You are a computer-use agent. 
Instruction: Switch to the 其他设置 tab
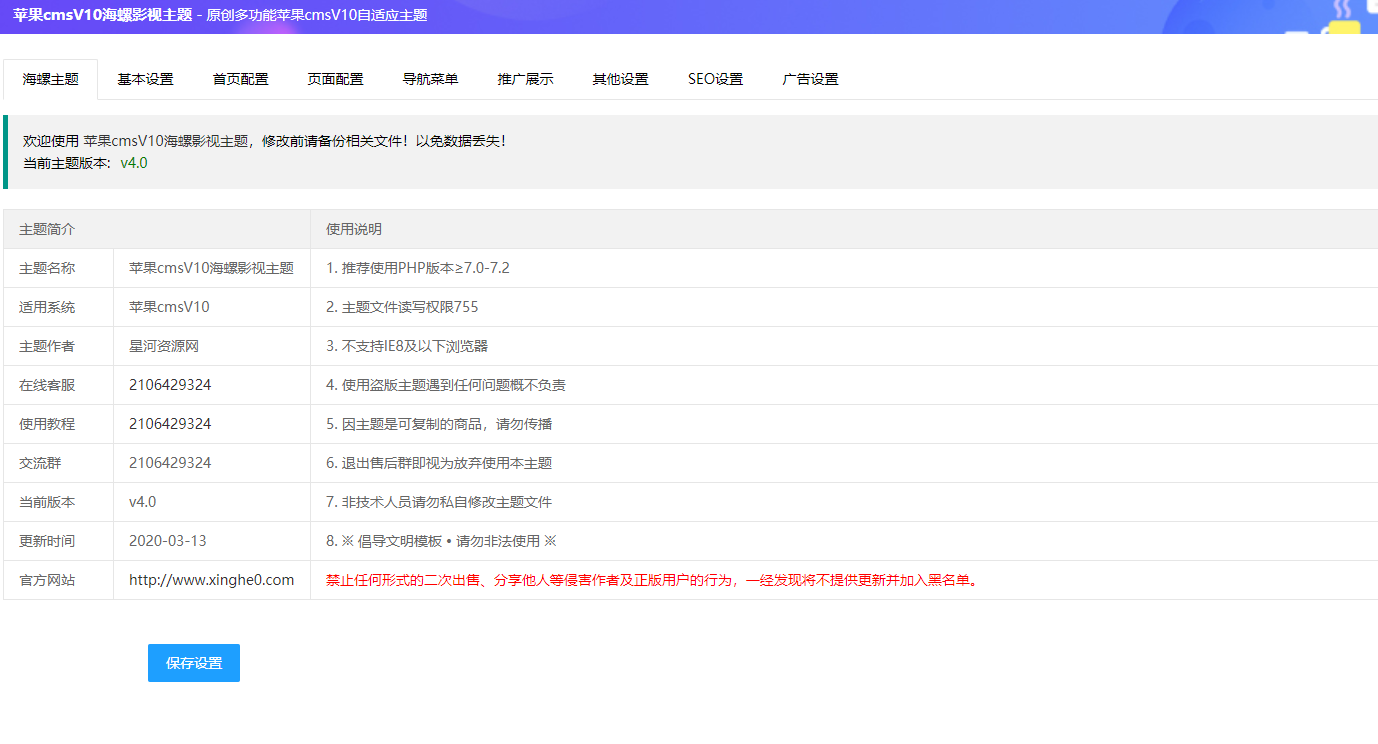tap(620, 79)
